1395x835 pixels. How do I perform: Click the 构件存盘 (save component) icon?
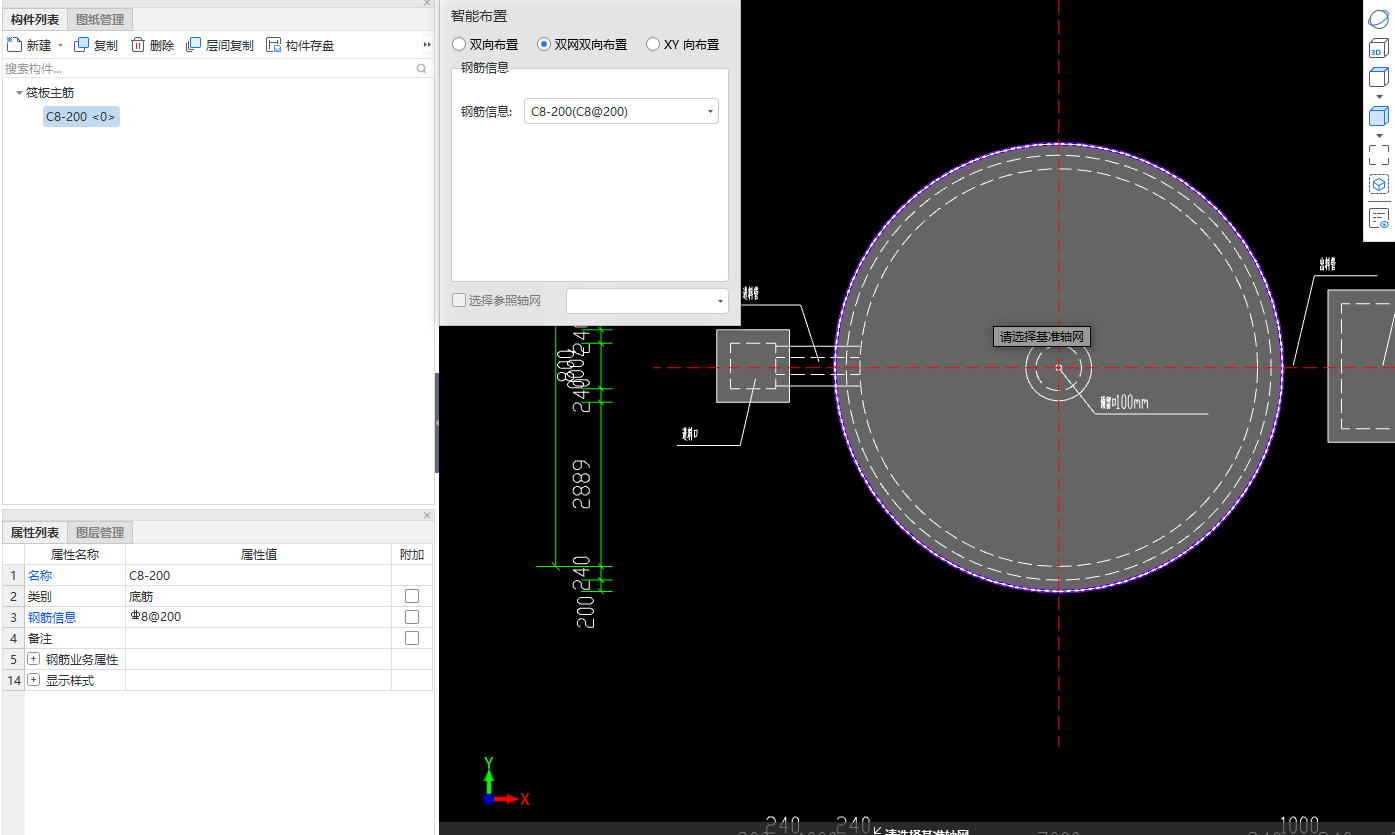pos(273,45)
